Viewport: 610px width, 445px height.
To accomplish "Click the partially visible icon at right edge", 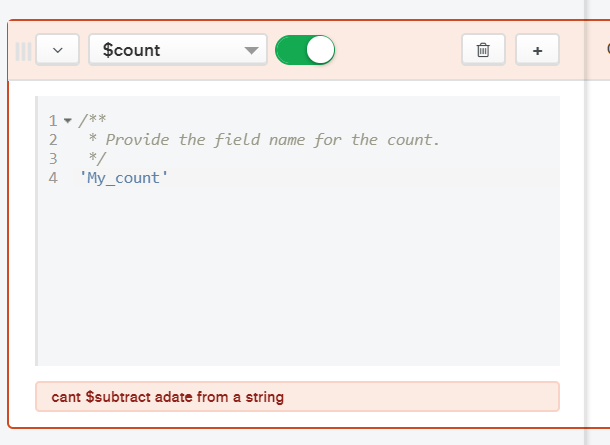I will pos(606,49).
